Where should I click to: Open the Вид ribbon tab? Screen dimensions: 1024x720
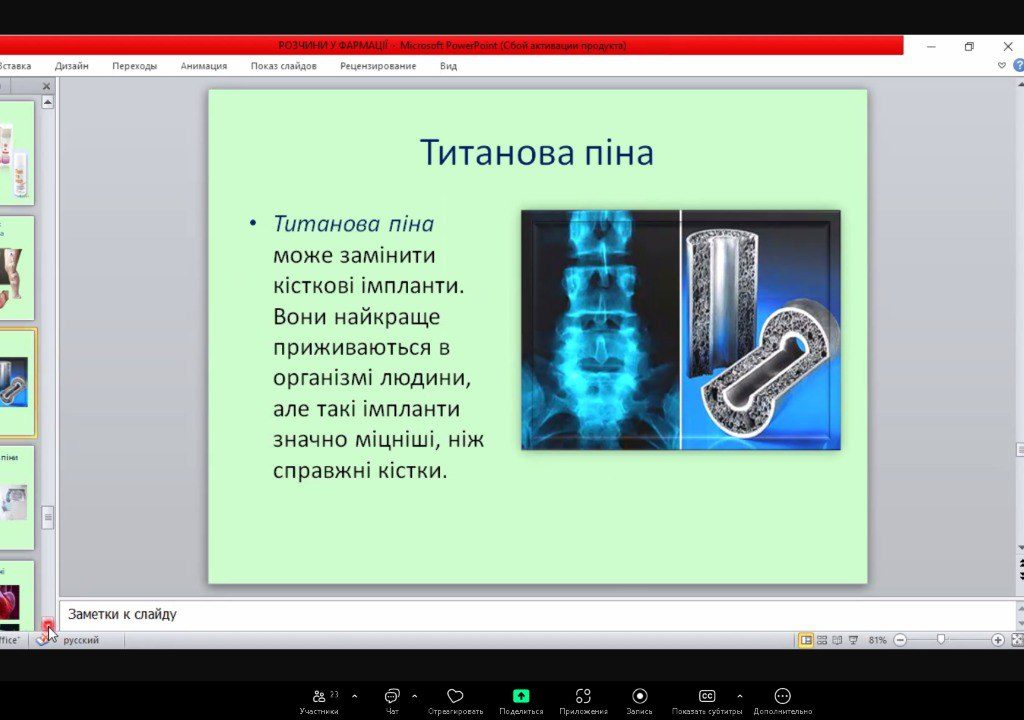449,66
